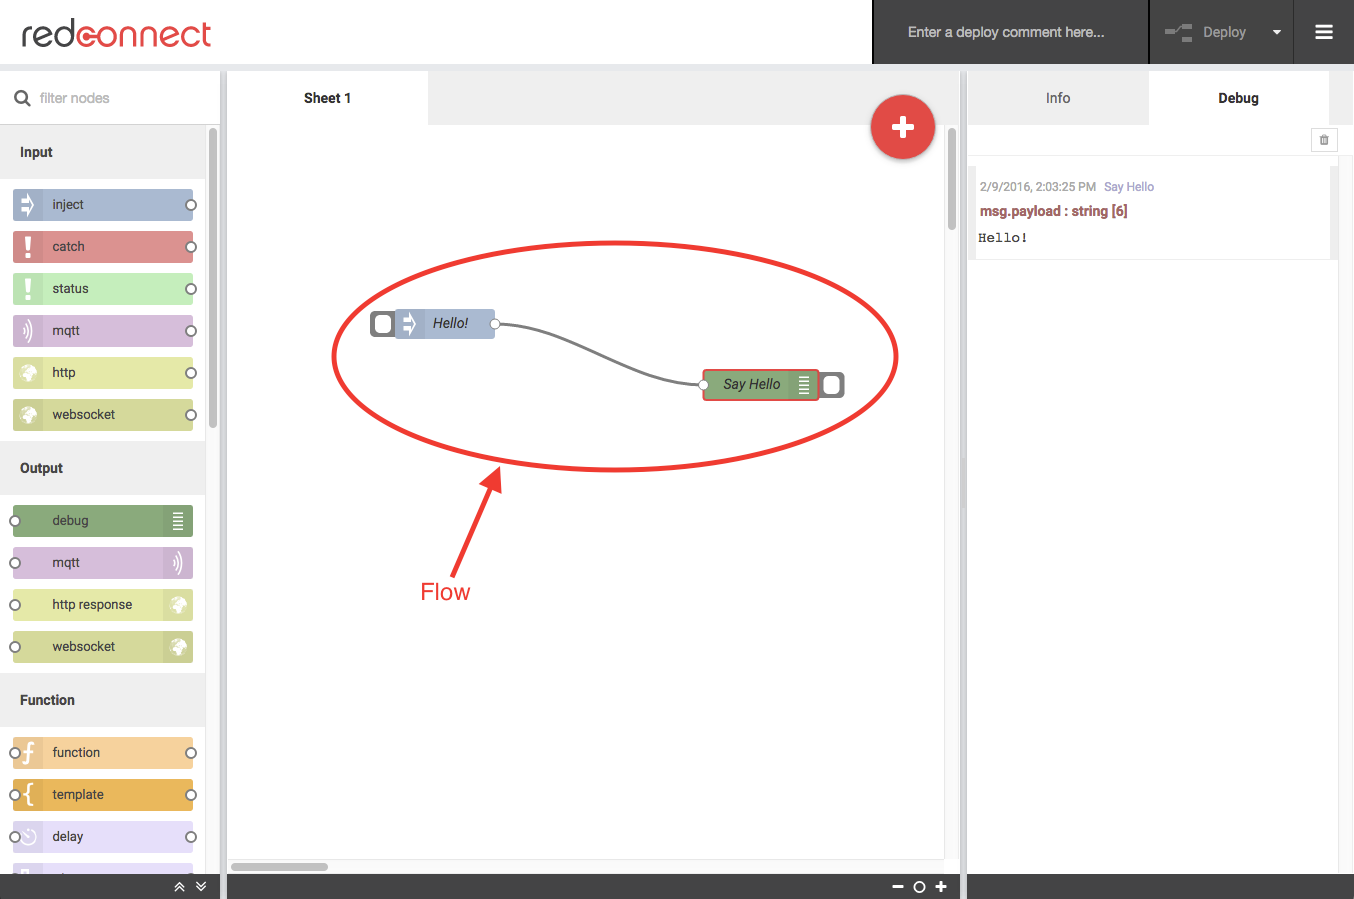Click the palette vertical scrollbar
Screen dimensions: 1354x899
[212, 278]
